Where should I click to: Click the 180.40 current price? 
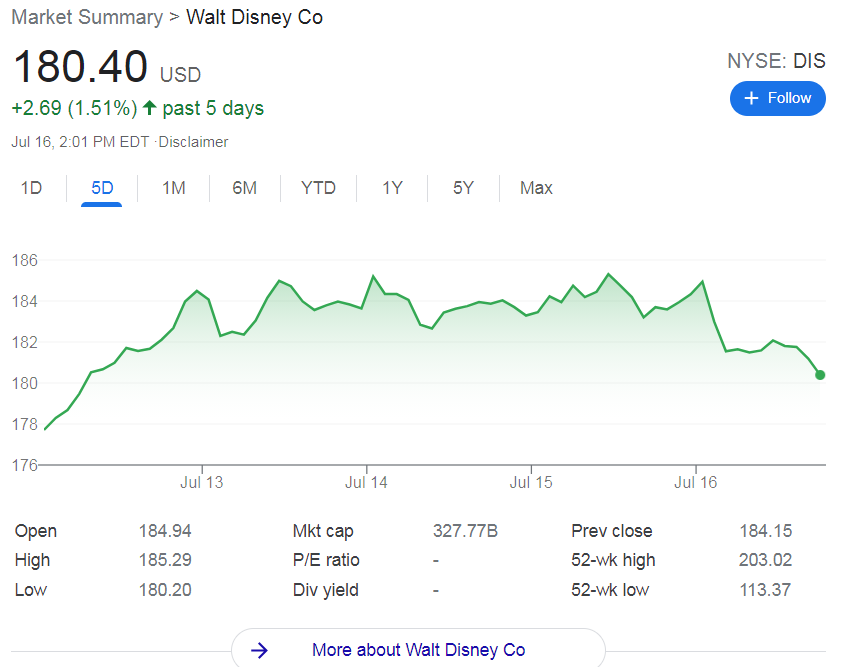80,67
